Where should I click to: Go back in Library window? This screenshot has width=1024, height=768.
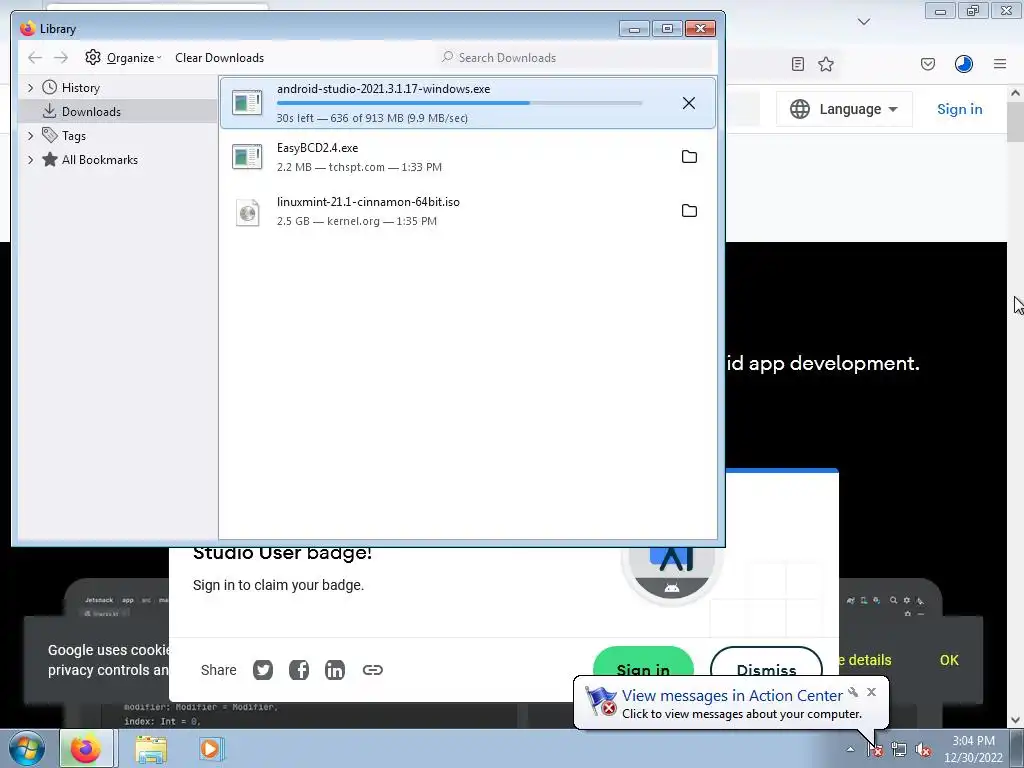(35, 57)
